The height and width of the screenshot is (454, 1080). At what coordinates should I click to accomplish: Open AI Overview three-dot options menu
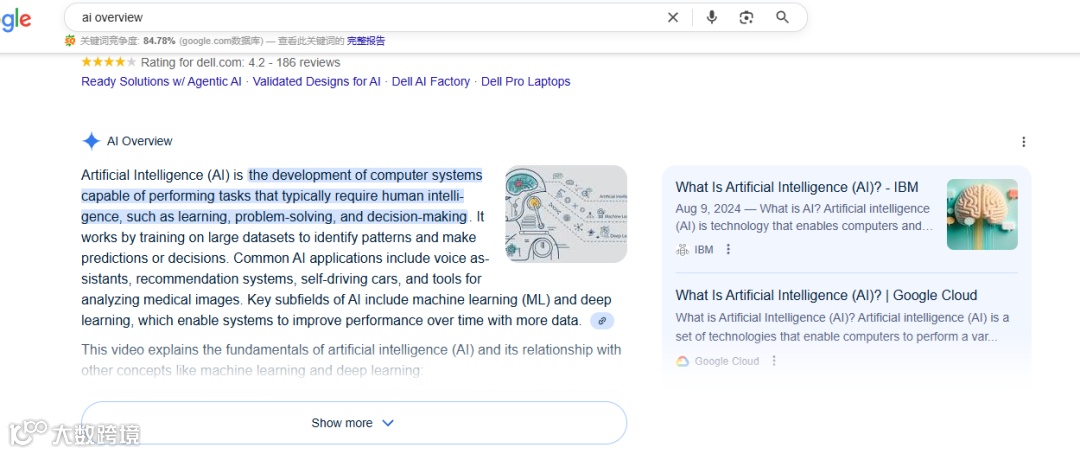(x=1024, y=142)
